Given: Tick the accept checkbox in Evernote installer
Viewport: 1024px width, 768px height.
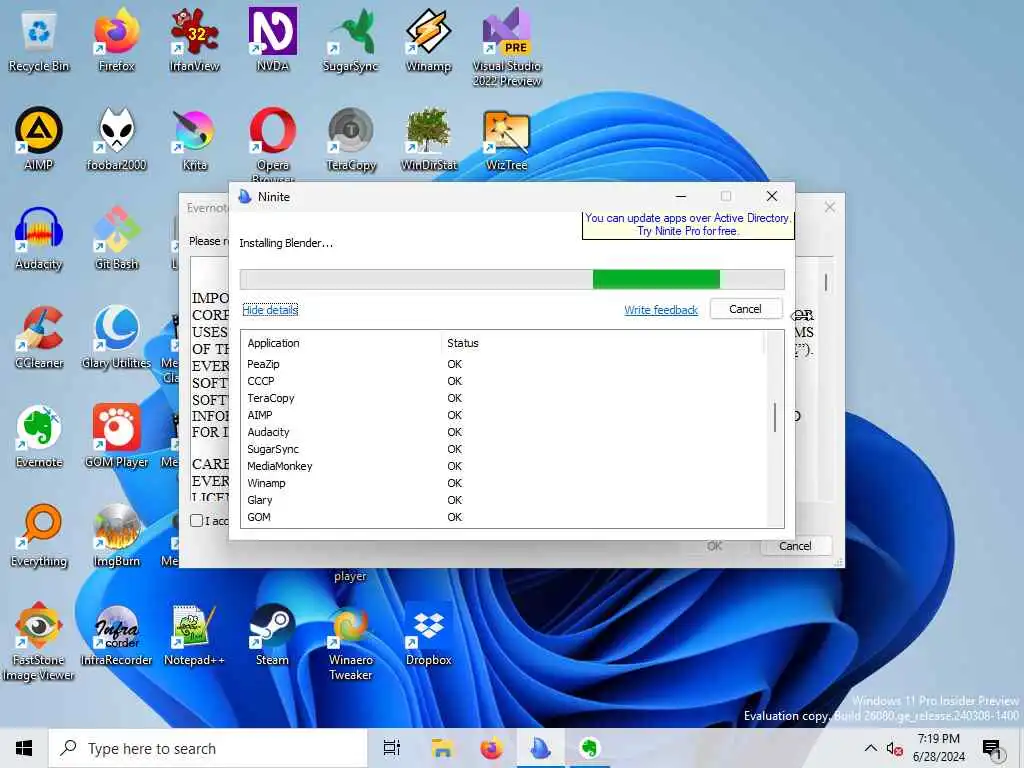Looking at the screenshot, I should coord(197,520).
